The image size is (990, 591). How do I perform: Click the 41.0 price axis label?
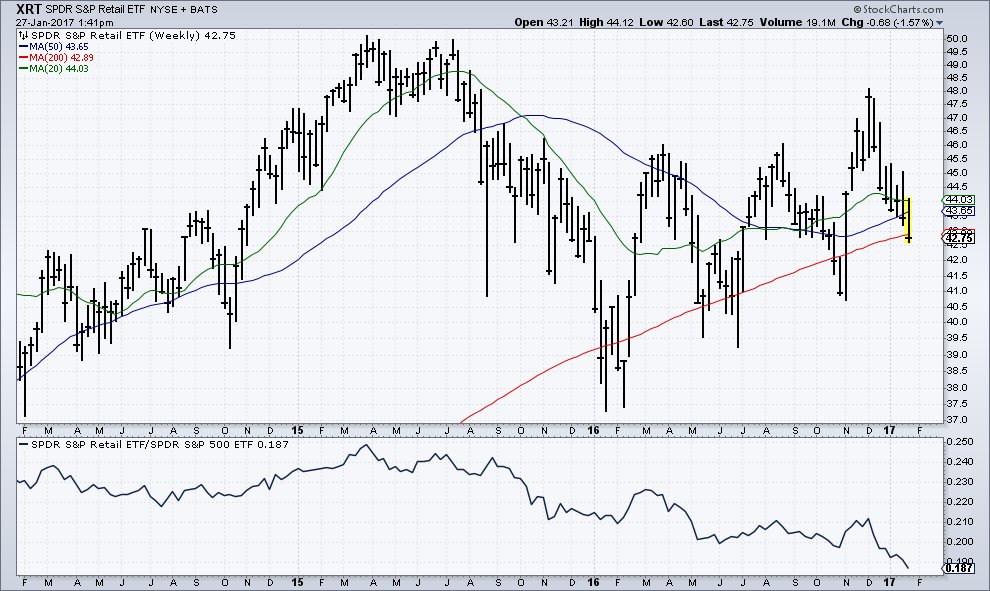957,291
